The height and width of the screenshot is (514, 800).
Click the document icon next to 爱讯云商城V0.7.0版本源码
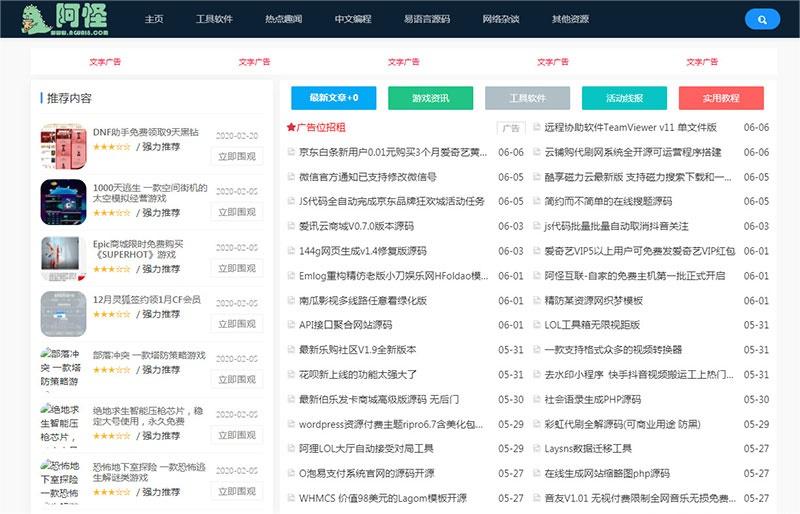(291, 226)
